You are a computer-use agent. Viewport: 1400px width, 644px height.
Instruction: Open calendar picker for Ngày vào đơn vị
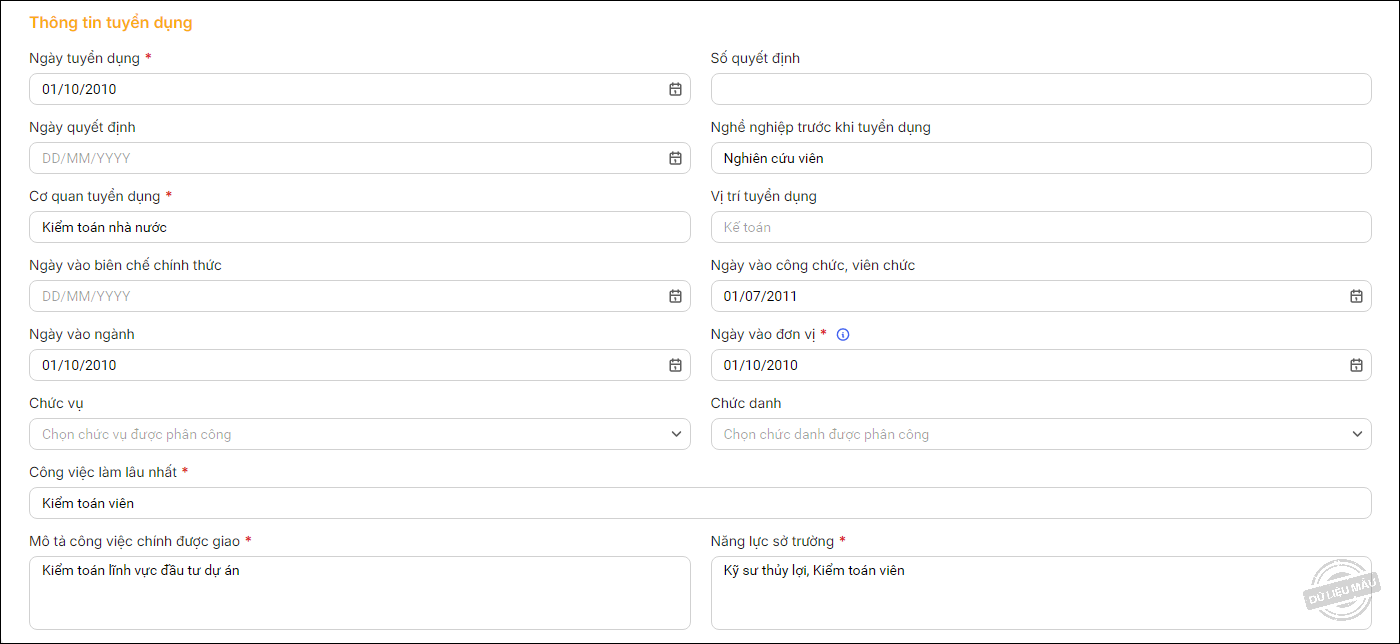1356,365
